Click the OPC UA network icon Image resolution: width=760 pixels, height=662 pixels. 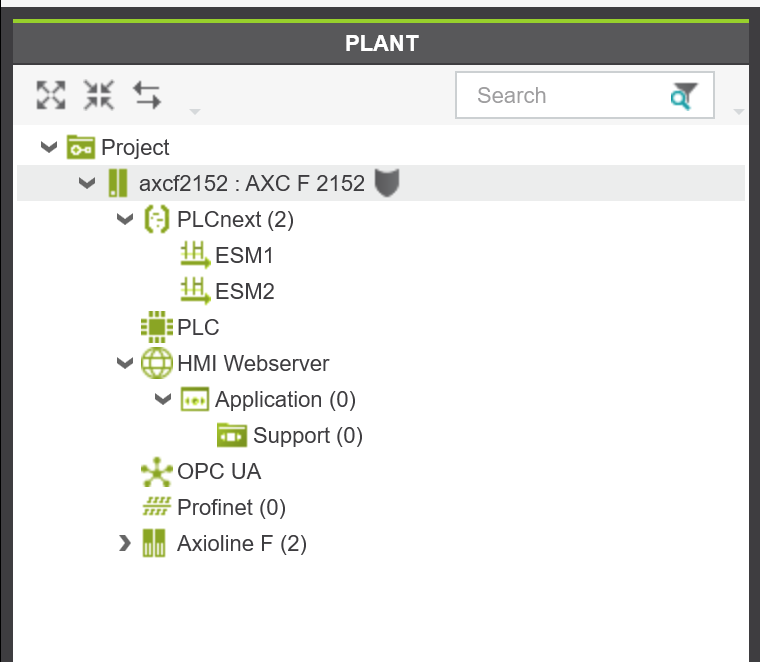click(x=157, y=472)
